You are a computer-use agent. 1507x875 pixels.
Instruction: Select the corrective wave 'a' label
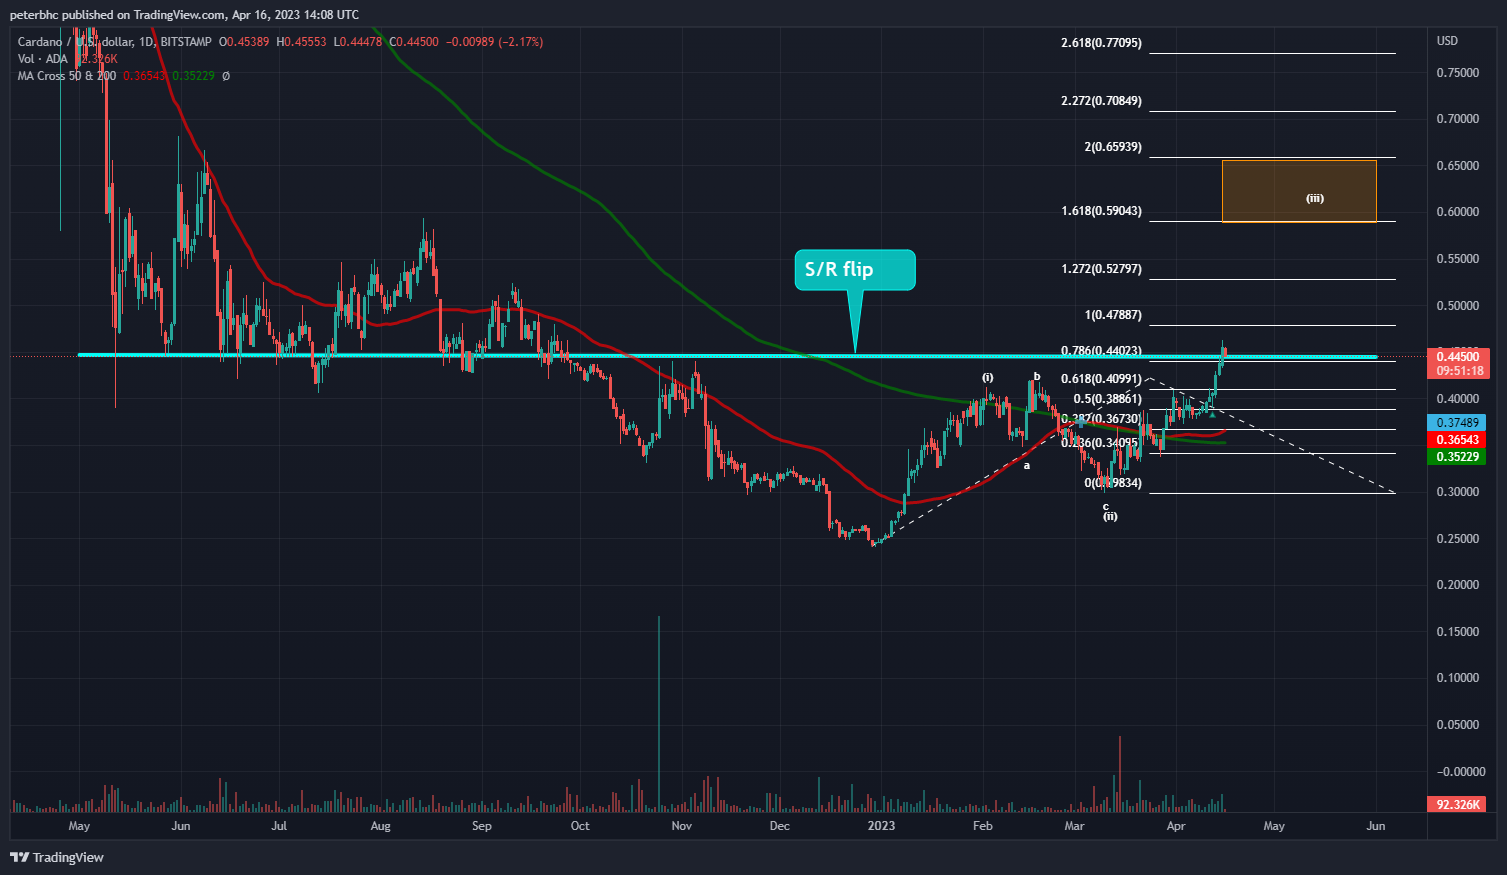pyautogui.click(x=1027, y=465)
